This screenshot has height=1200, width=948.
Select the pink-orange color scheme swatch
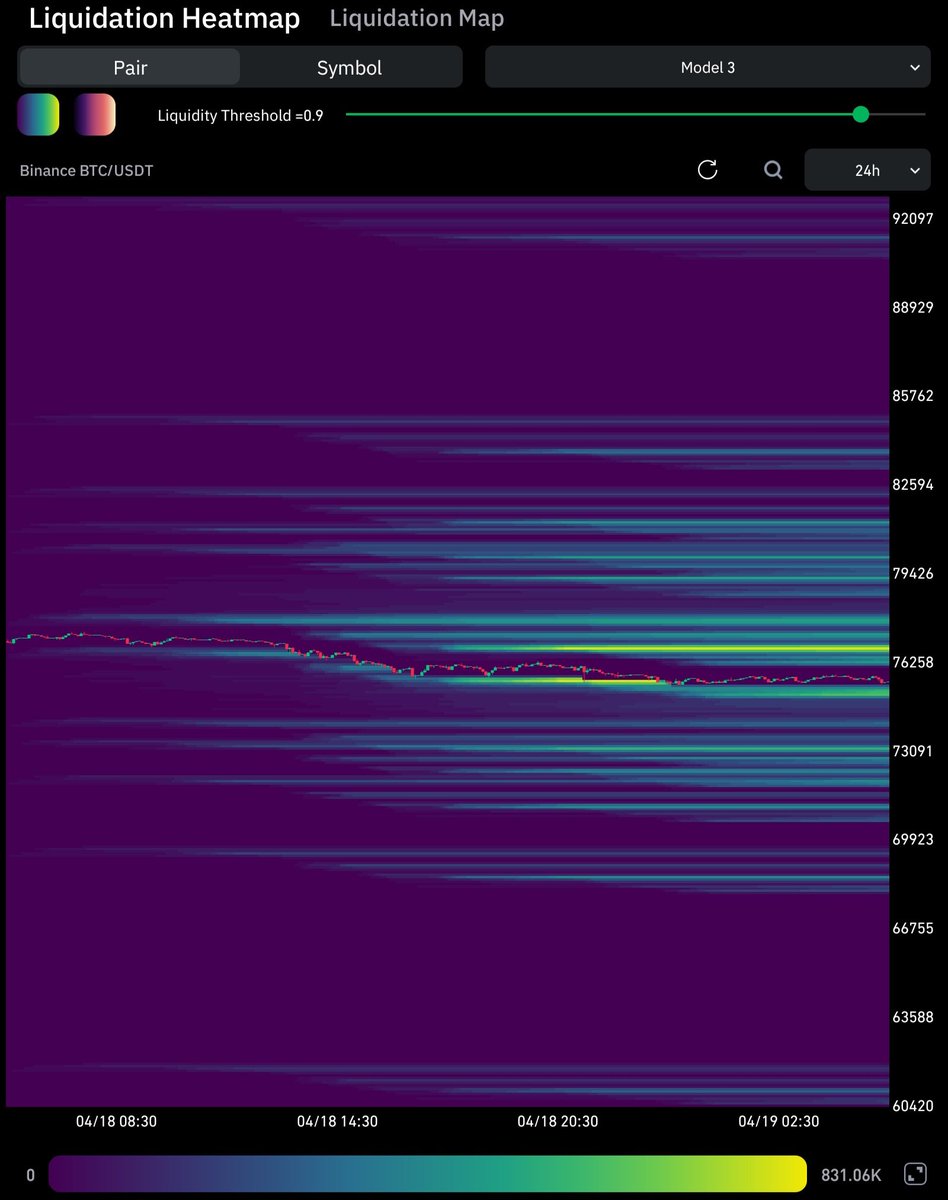[x=95, y=115]
